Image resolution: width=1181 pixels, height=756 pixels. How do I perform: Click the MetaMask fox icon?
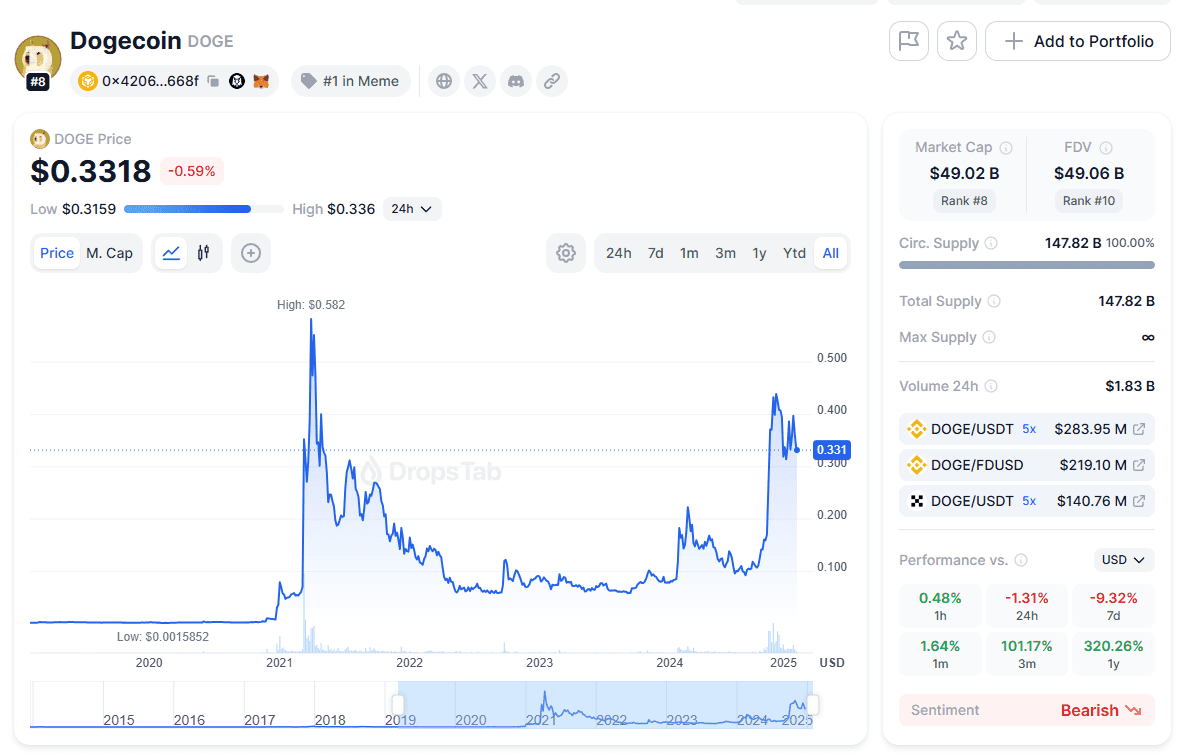[x=261, y=81]
